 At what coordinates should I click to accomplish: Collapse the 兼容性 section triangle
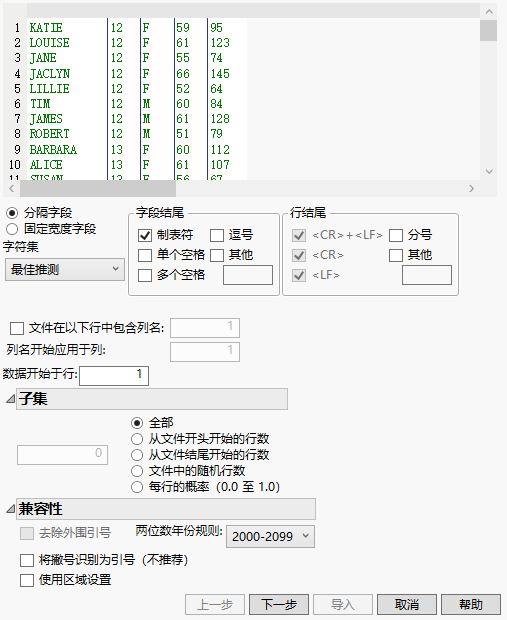tap(10, 509)
